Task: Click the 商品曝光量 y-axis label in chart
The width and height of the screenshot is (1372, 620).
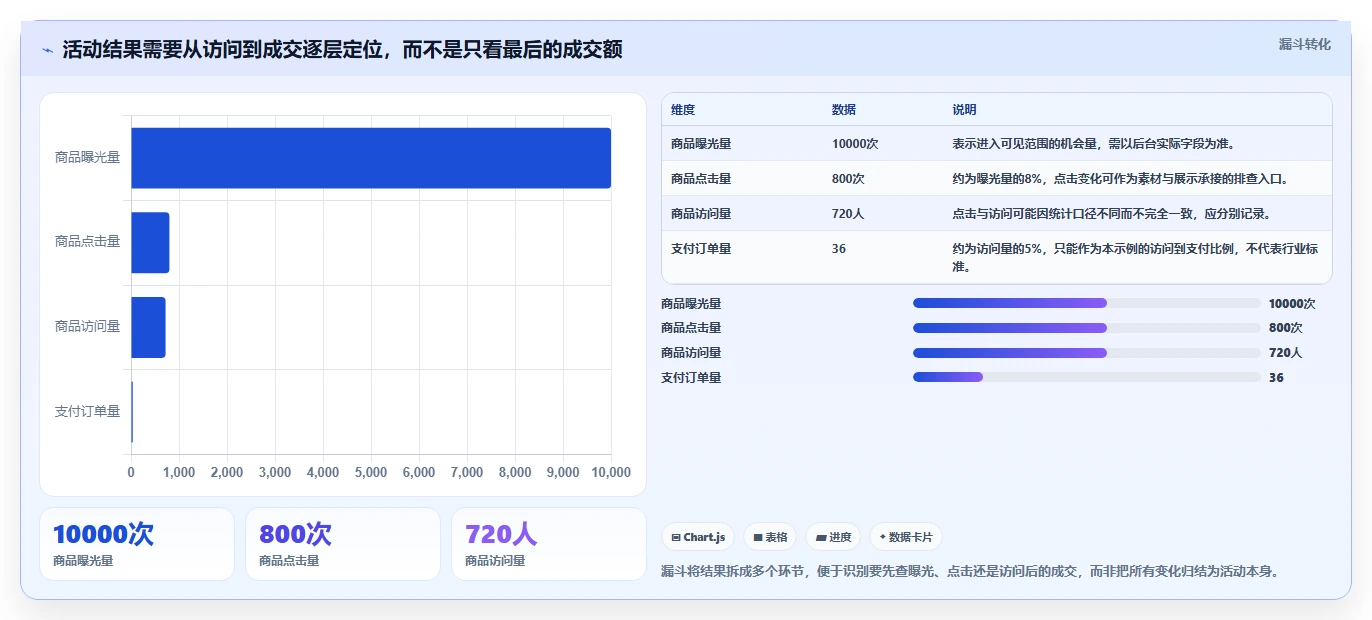Action: [87, 157]
